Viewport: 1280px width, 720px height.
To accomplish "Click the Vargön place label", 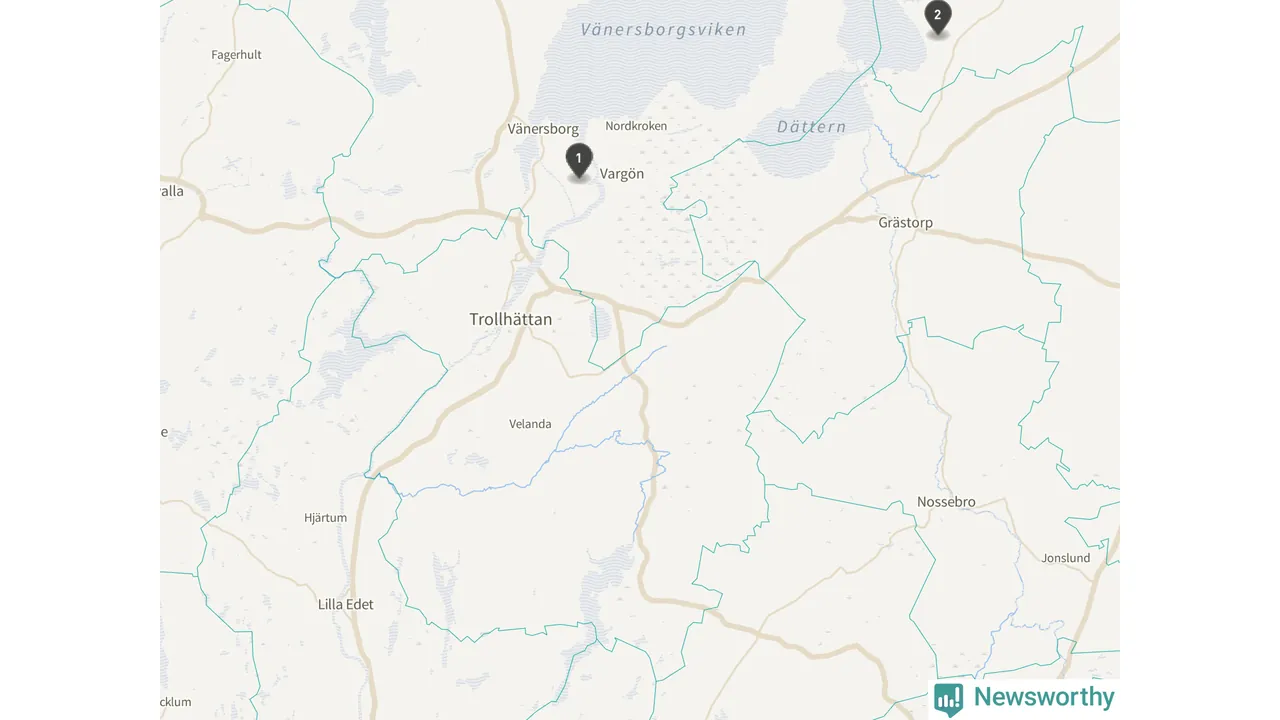I will [x=622, y=174].
